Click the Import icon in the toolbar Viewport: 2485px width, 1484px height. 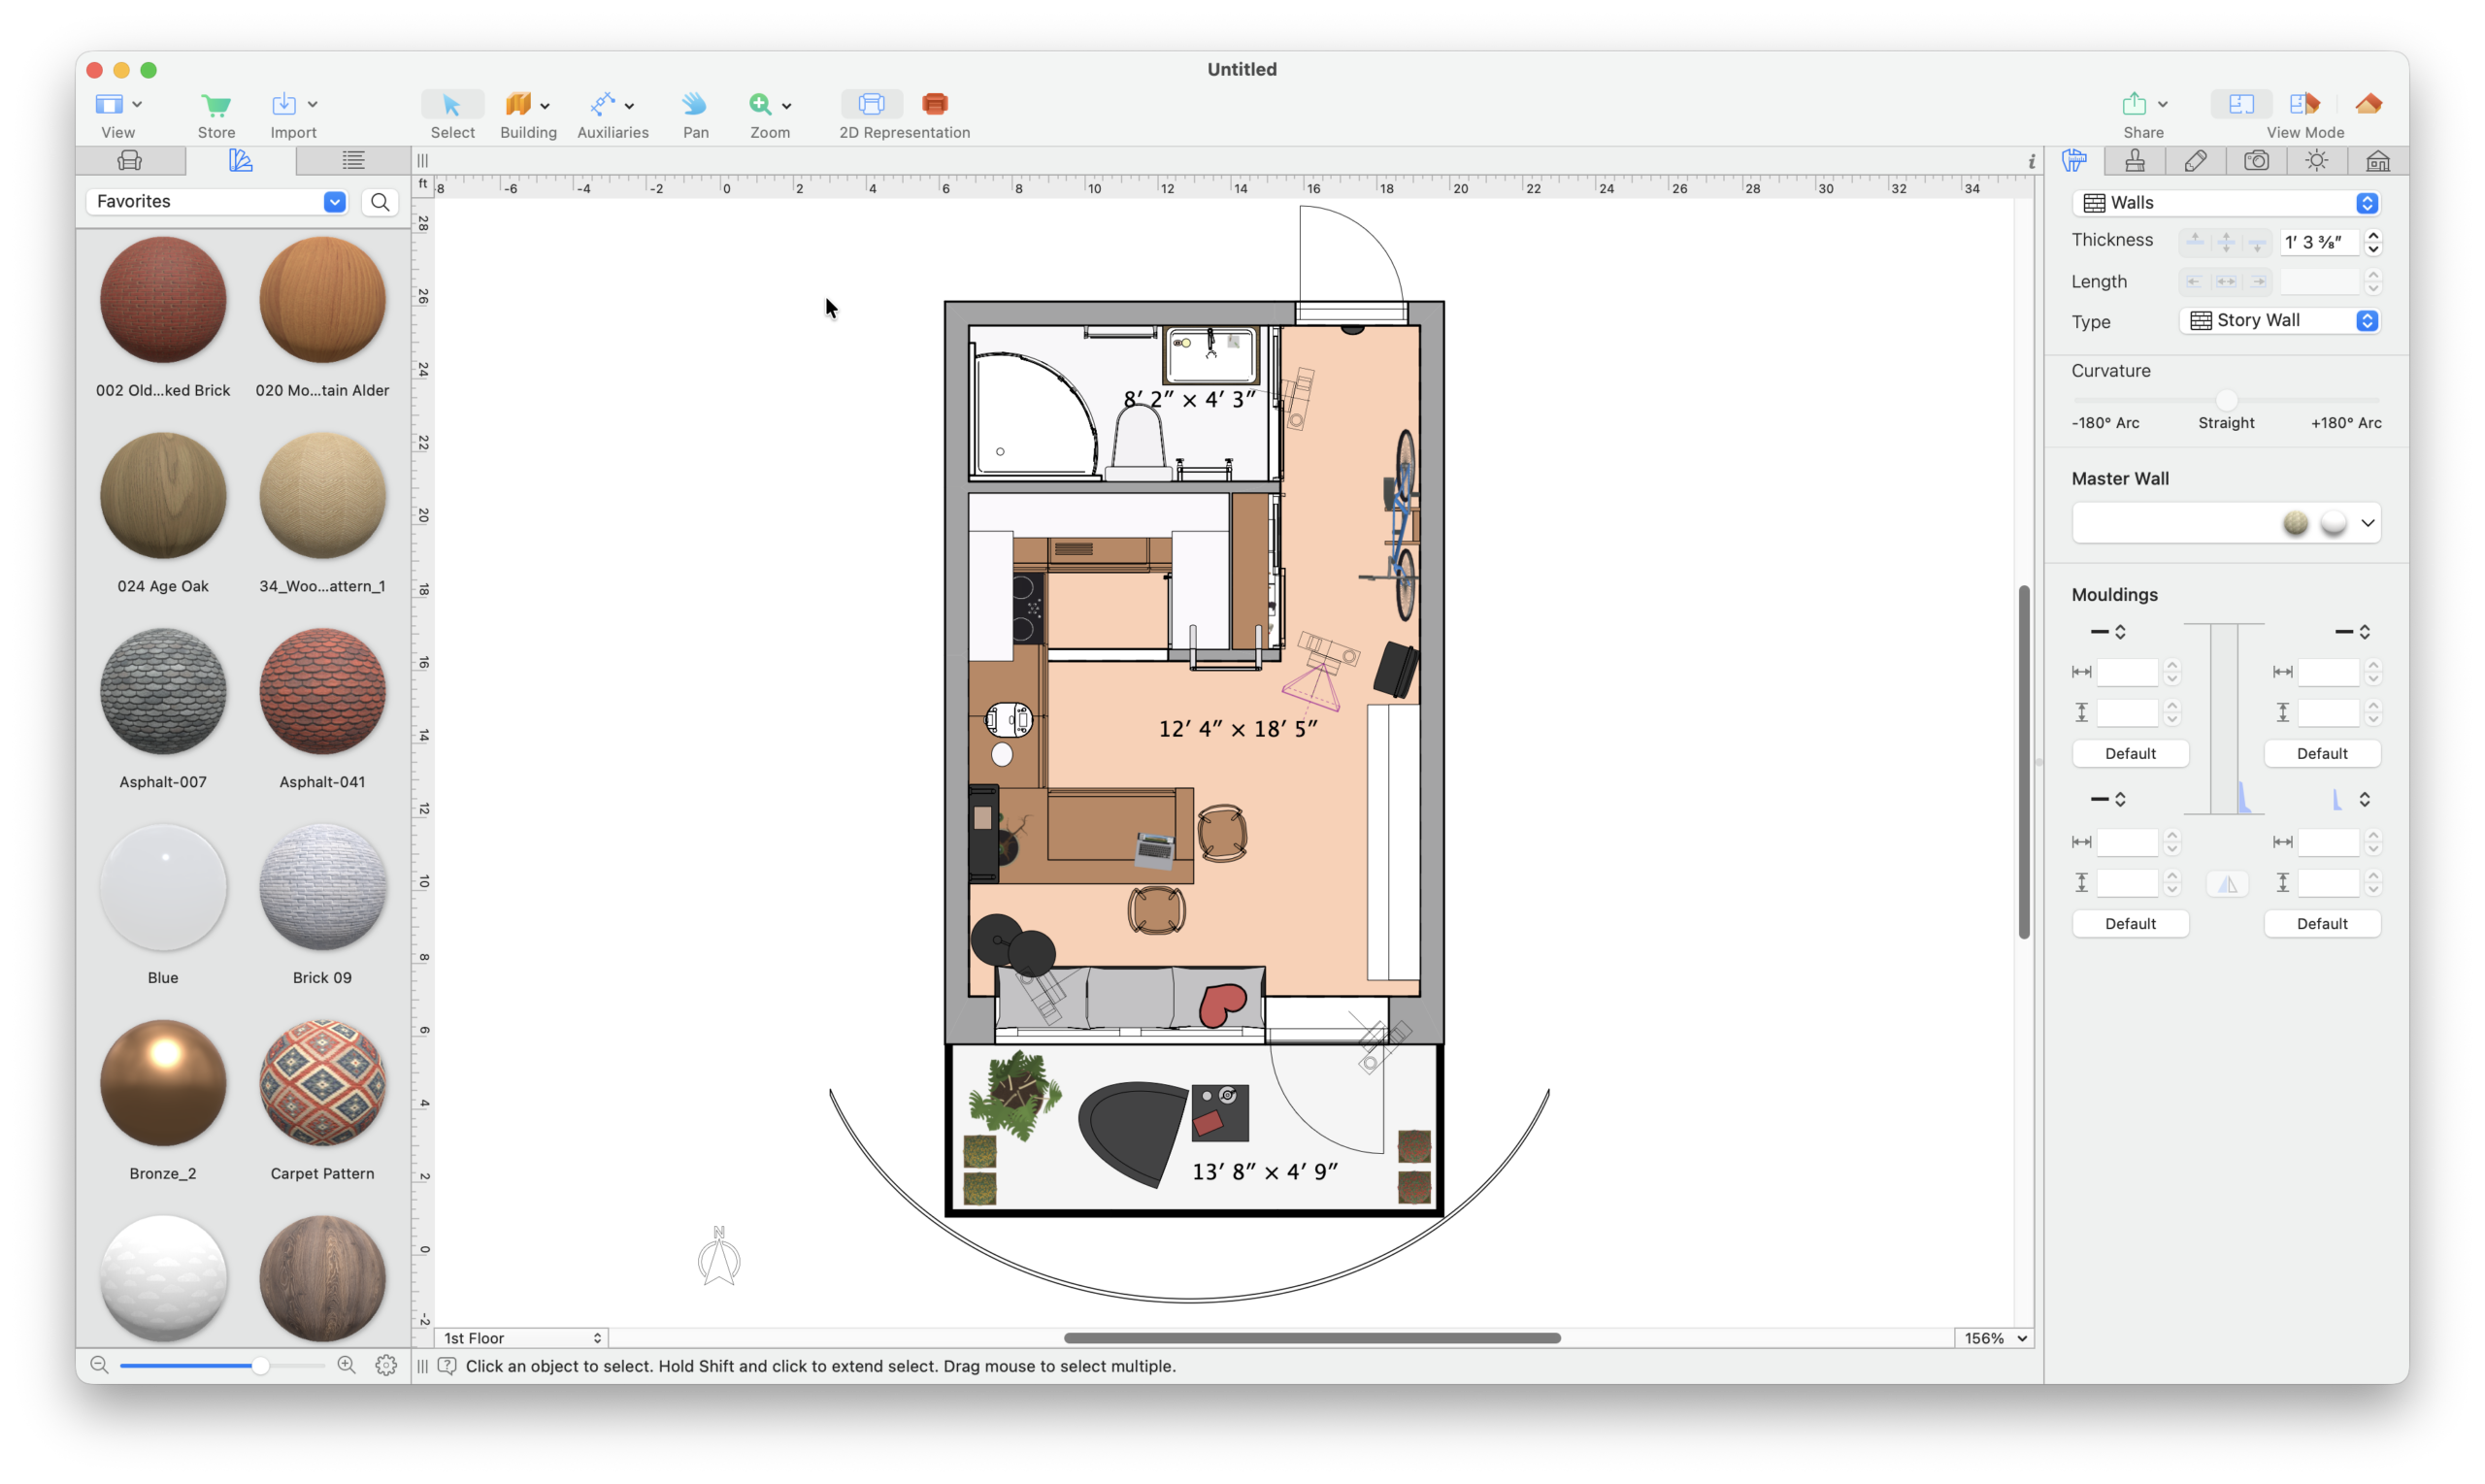tap(284, 104)
